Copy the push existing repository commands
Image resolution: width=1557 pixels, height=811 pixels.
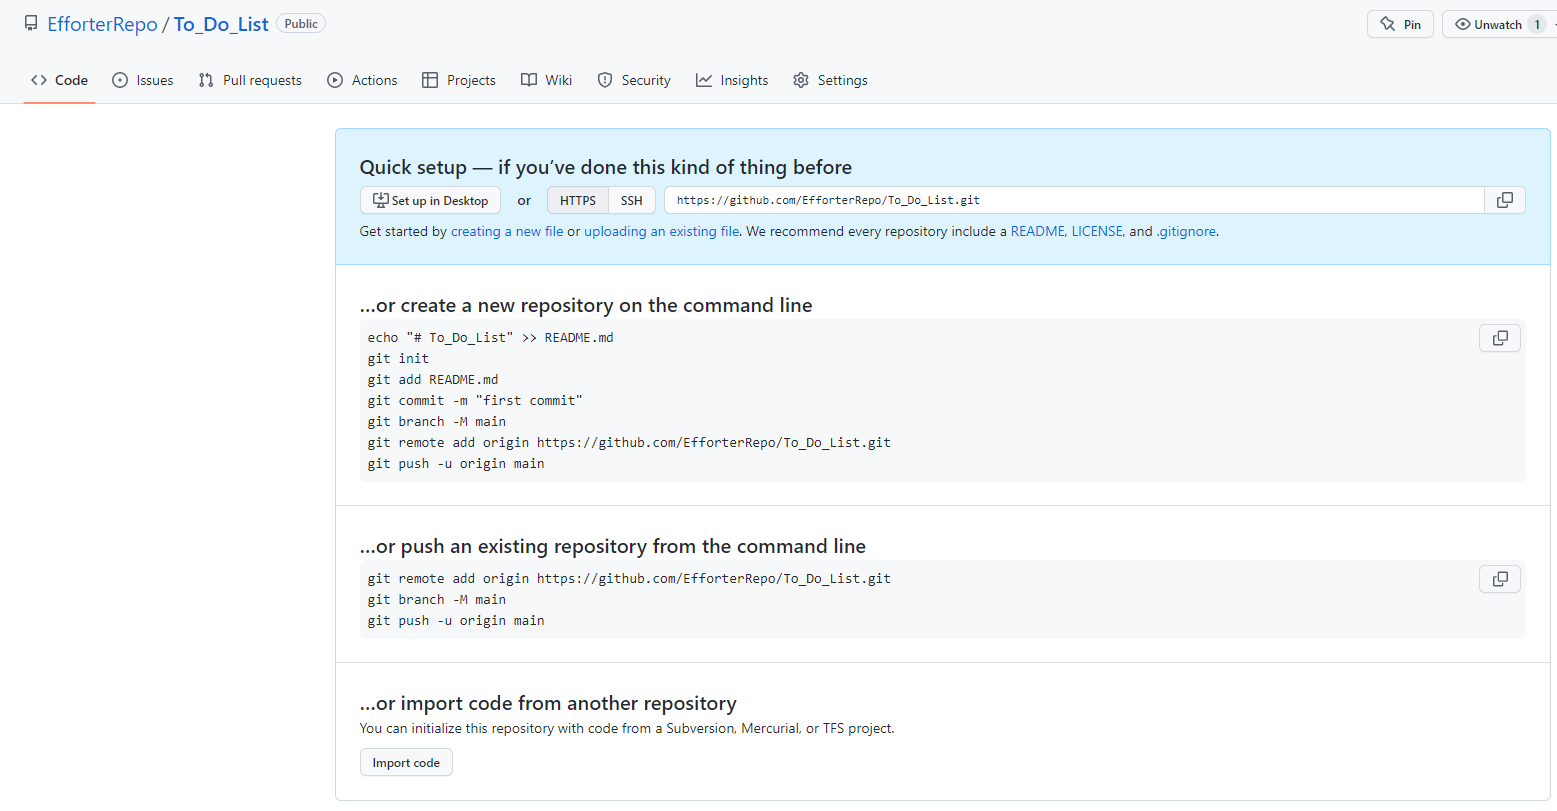(x=1500, y=579)
